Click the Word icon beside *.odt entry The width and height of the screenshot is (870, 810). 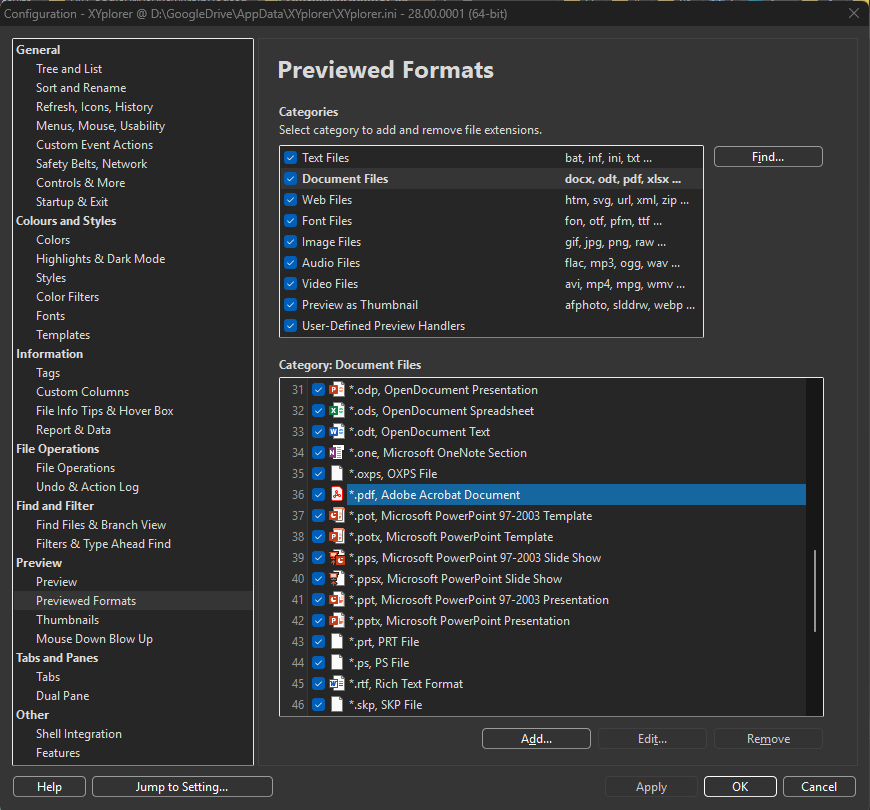click(x=337, y=432)
